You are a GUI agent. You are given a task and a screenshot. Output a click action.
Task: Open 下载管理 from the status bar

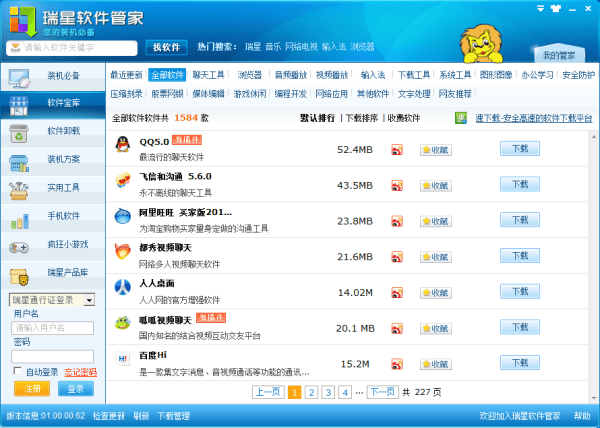point(174,416)
